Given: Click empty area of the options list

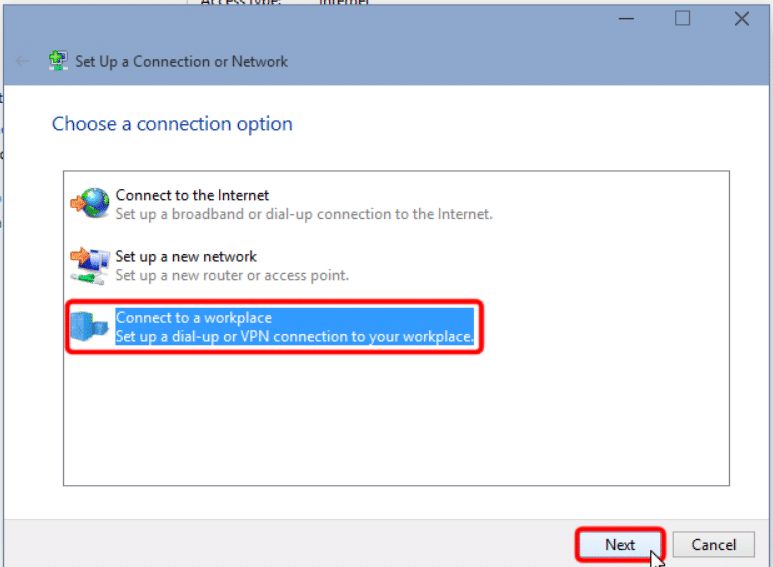Looking at the screenshot, I should (396, 417).
